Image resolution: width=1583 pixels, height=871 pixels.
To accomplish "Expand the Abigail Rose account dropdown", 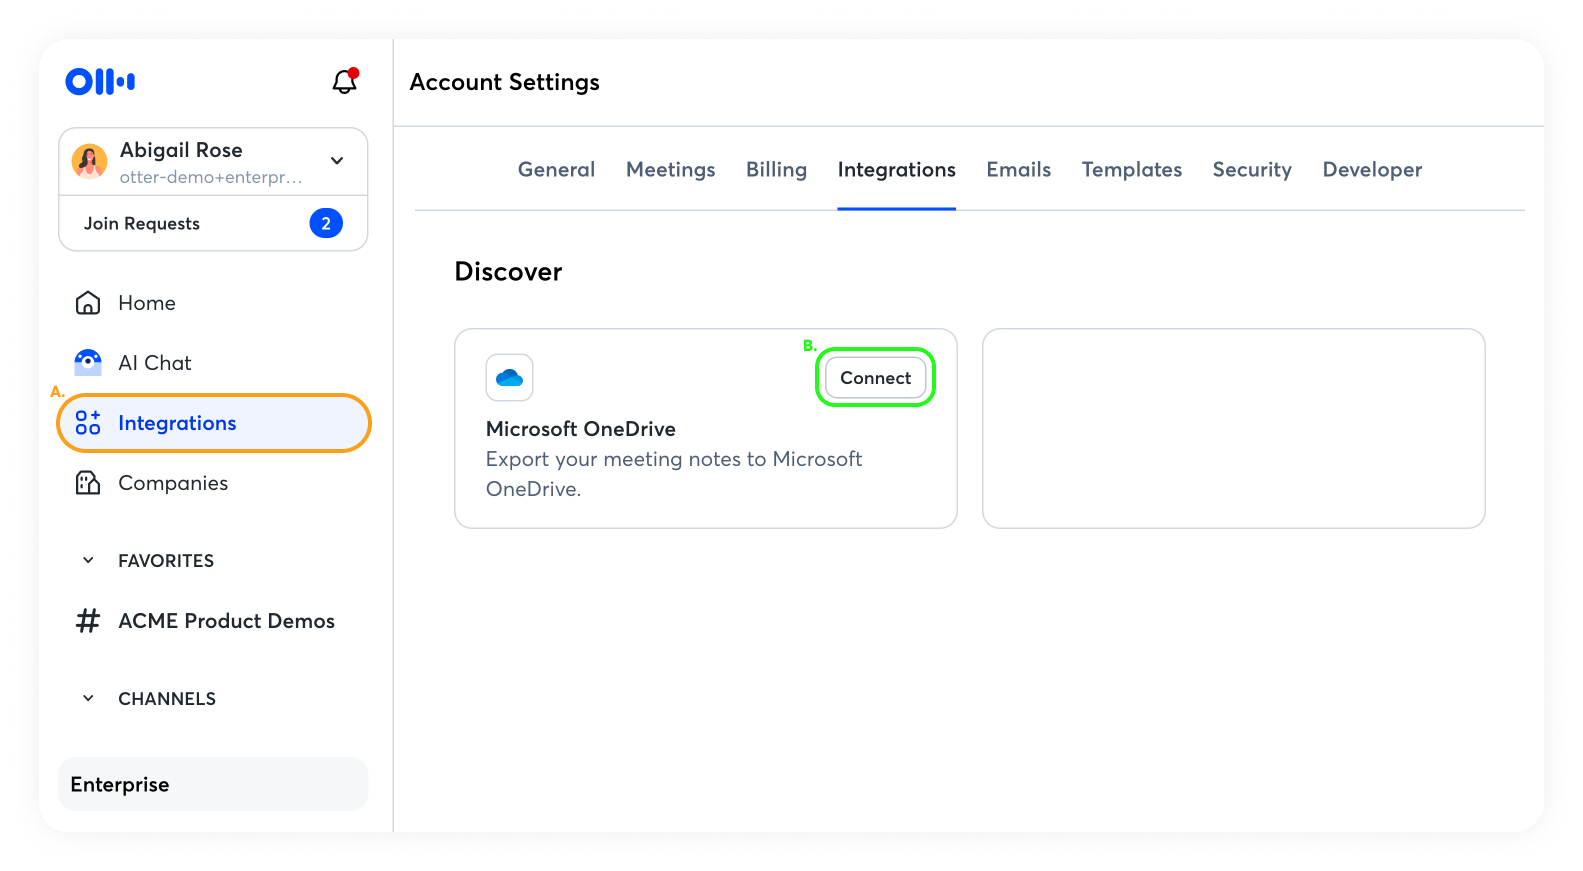I will pos(337,161).
